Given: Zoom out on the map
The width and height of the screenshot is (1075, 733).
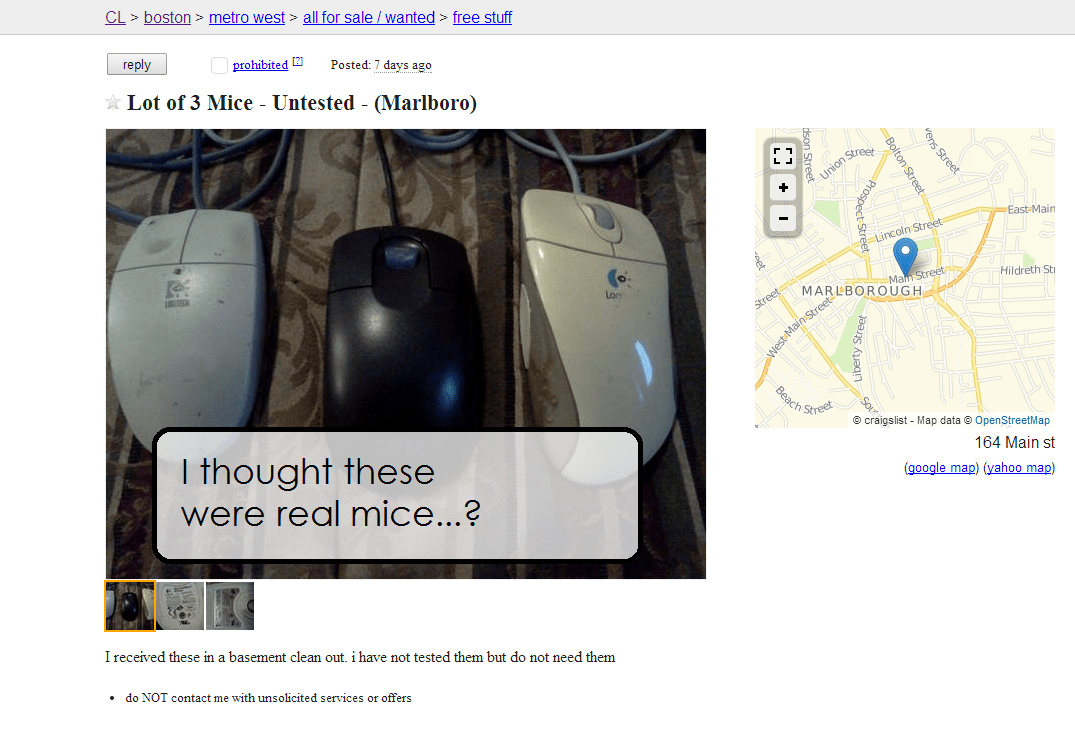Looking at the screenshot, I should pos(783,219).
